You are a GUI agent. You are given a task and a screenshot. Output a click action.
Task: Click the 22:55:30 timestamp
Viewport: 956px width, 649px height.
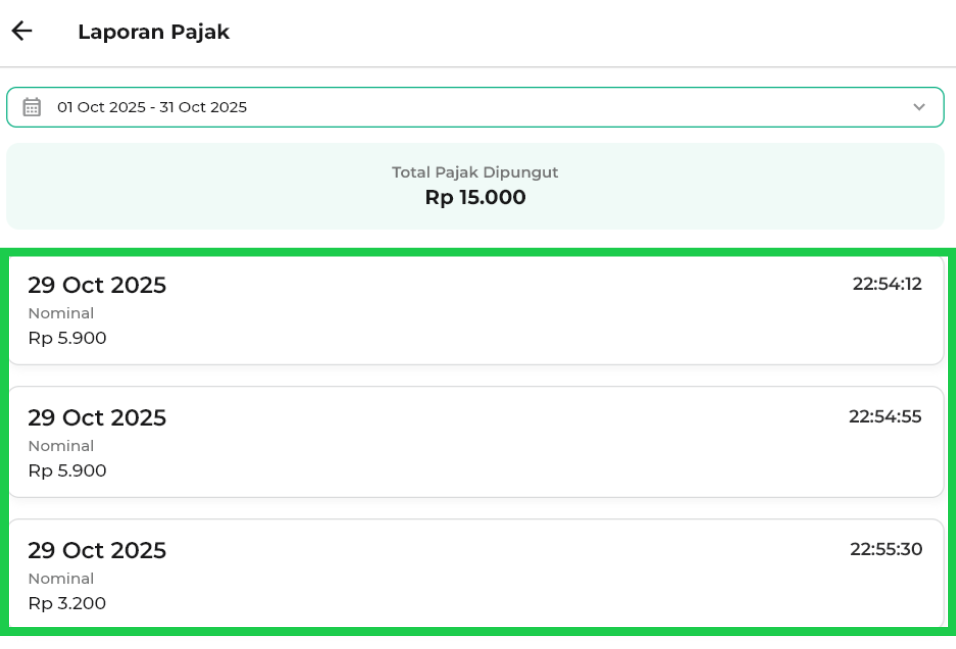pyautogui.click(x=885, y=549)
